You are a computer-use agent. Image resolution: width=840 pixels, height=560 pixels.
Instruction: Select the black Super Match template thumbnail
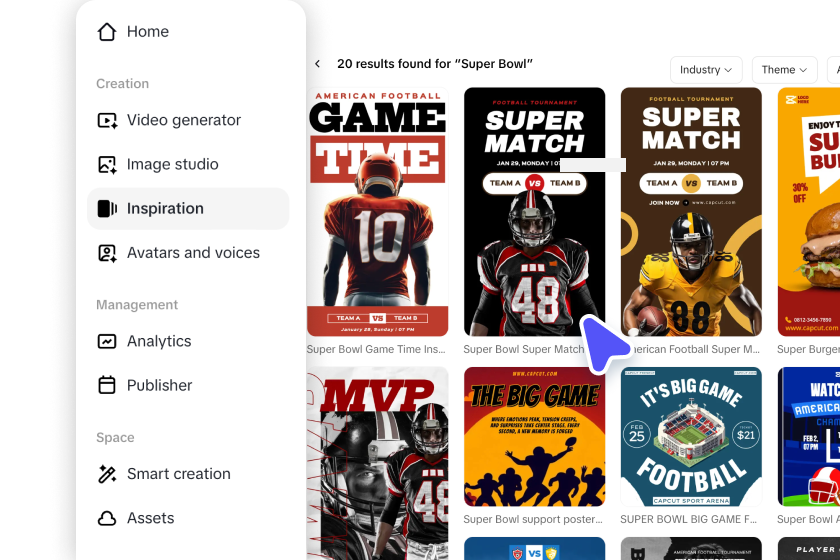pos(534,212)
